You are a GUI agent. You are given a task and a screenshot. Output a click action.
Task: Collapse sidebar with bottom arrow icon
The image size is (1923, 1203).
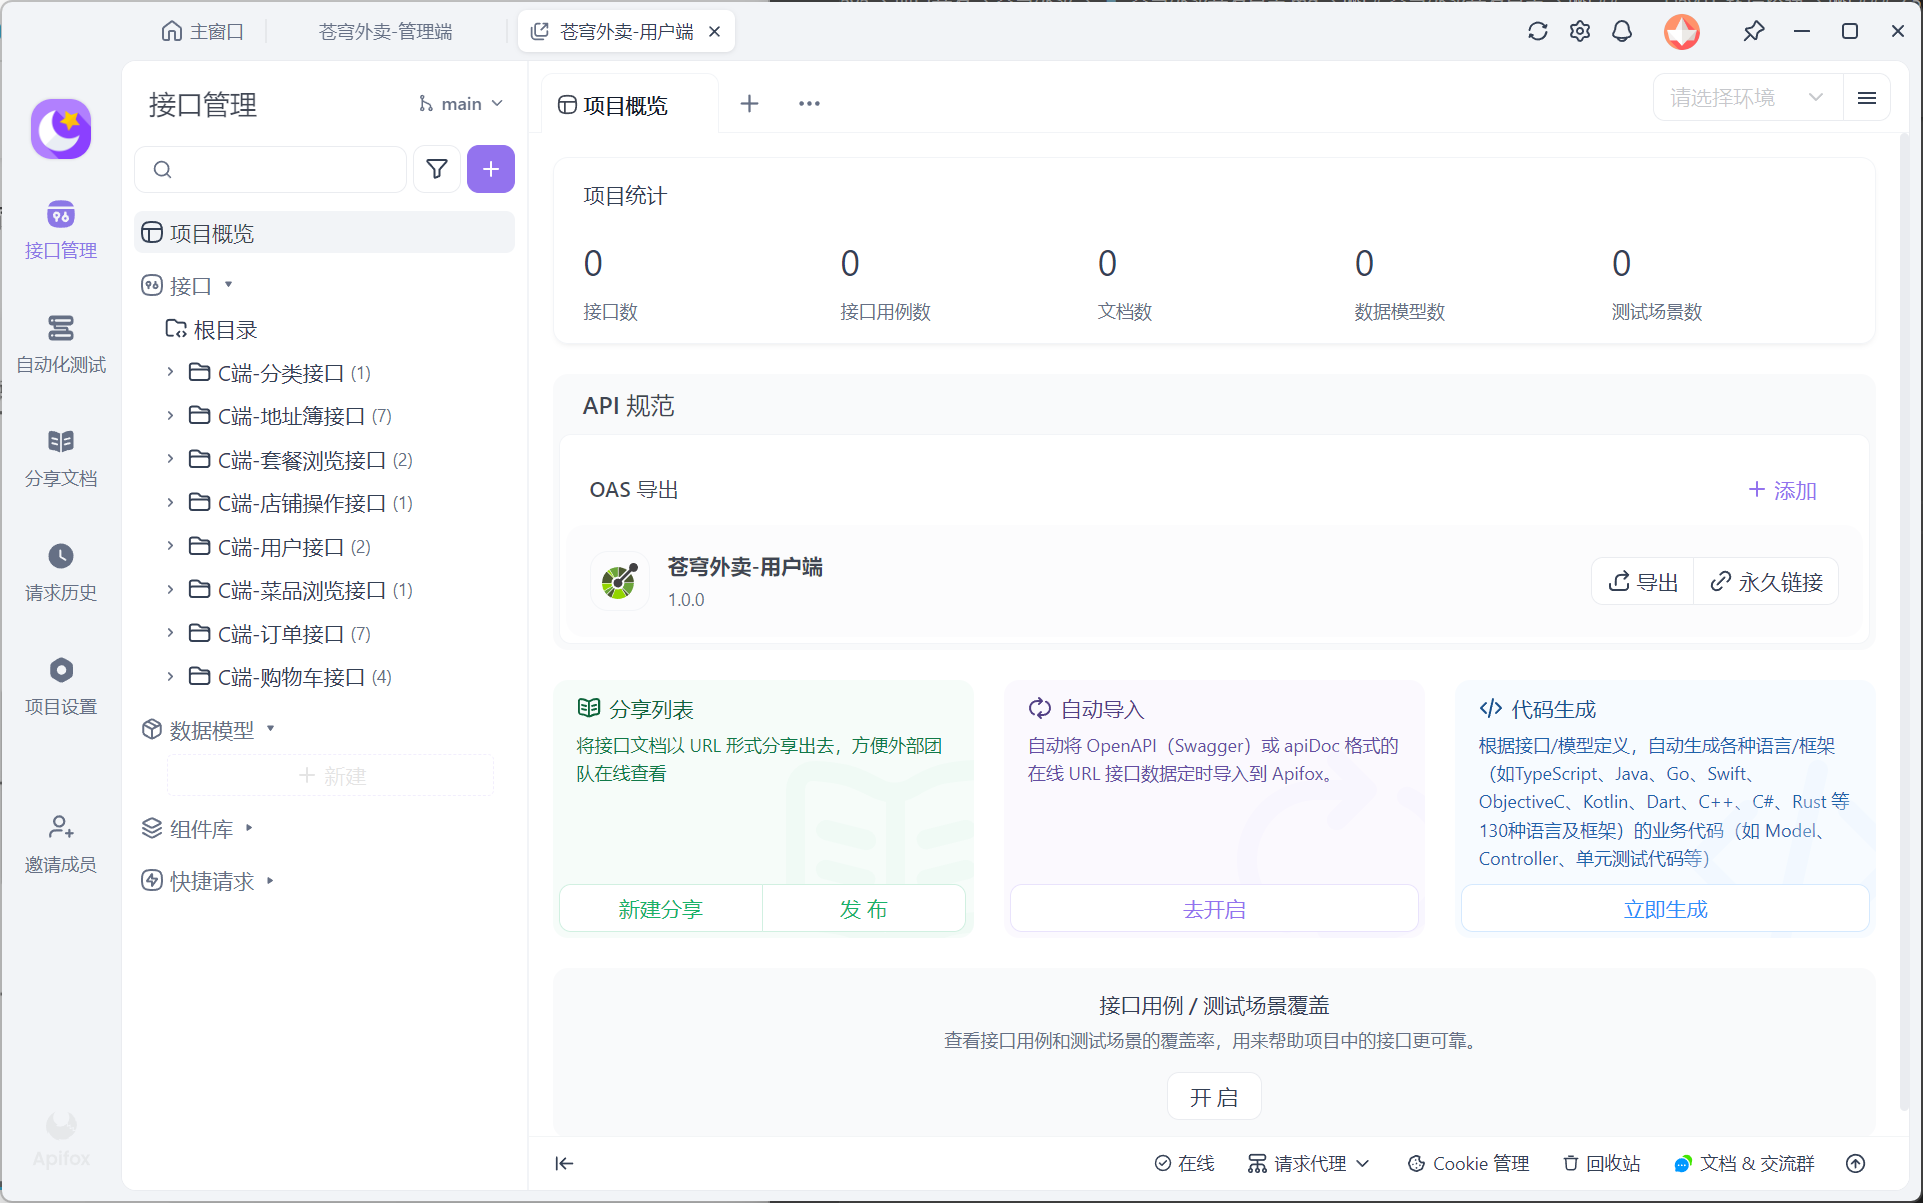click(x=564, y=1163)
